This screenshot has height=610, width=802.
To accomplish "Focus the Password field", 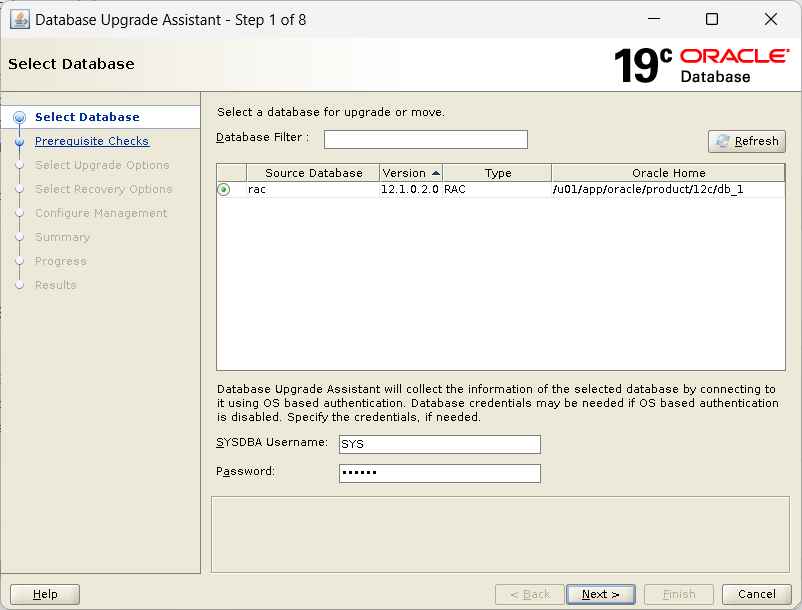I will [x=439, y=473].
